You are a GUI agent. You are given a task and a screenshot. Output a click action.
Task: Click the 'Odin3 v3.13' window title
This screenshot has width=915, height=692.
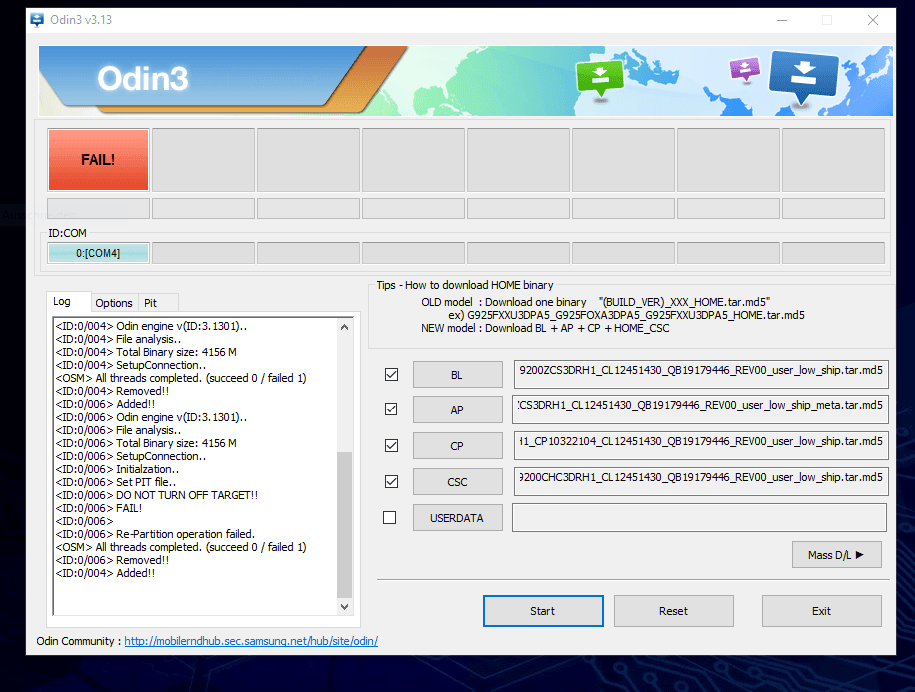(81, 20)
